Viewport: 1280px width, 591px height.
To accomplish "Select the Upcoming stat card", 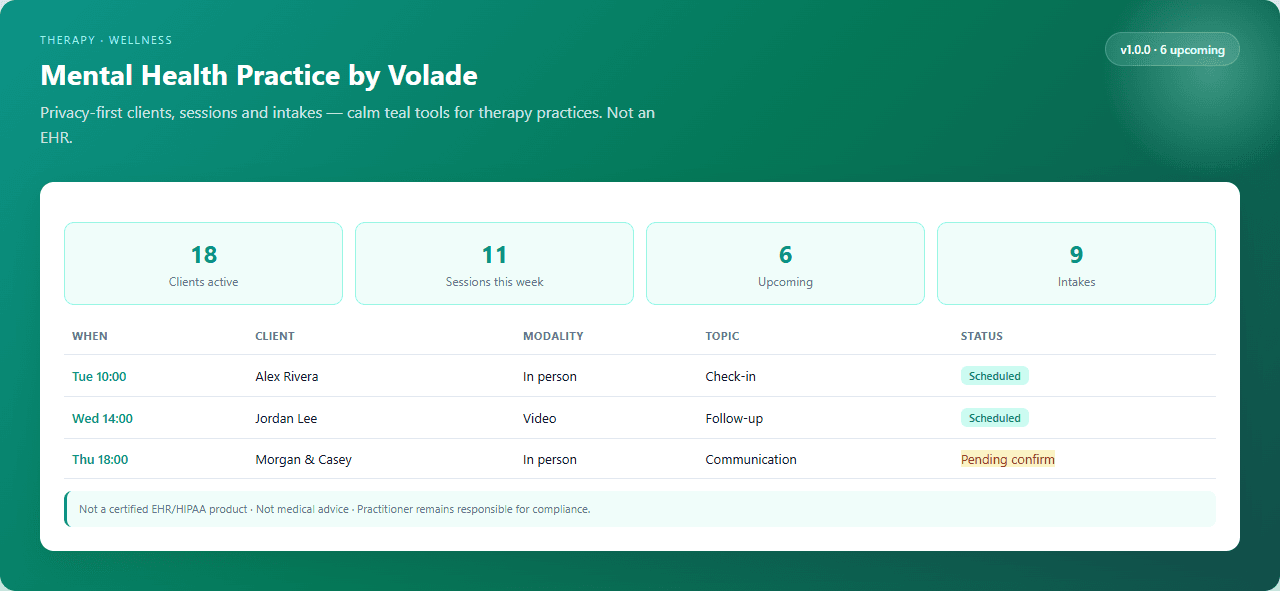I will tap(785, 263).
